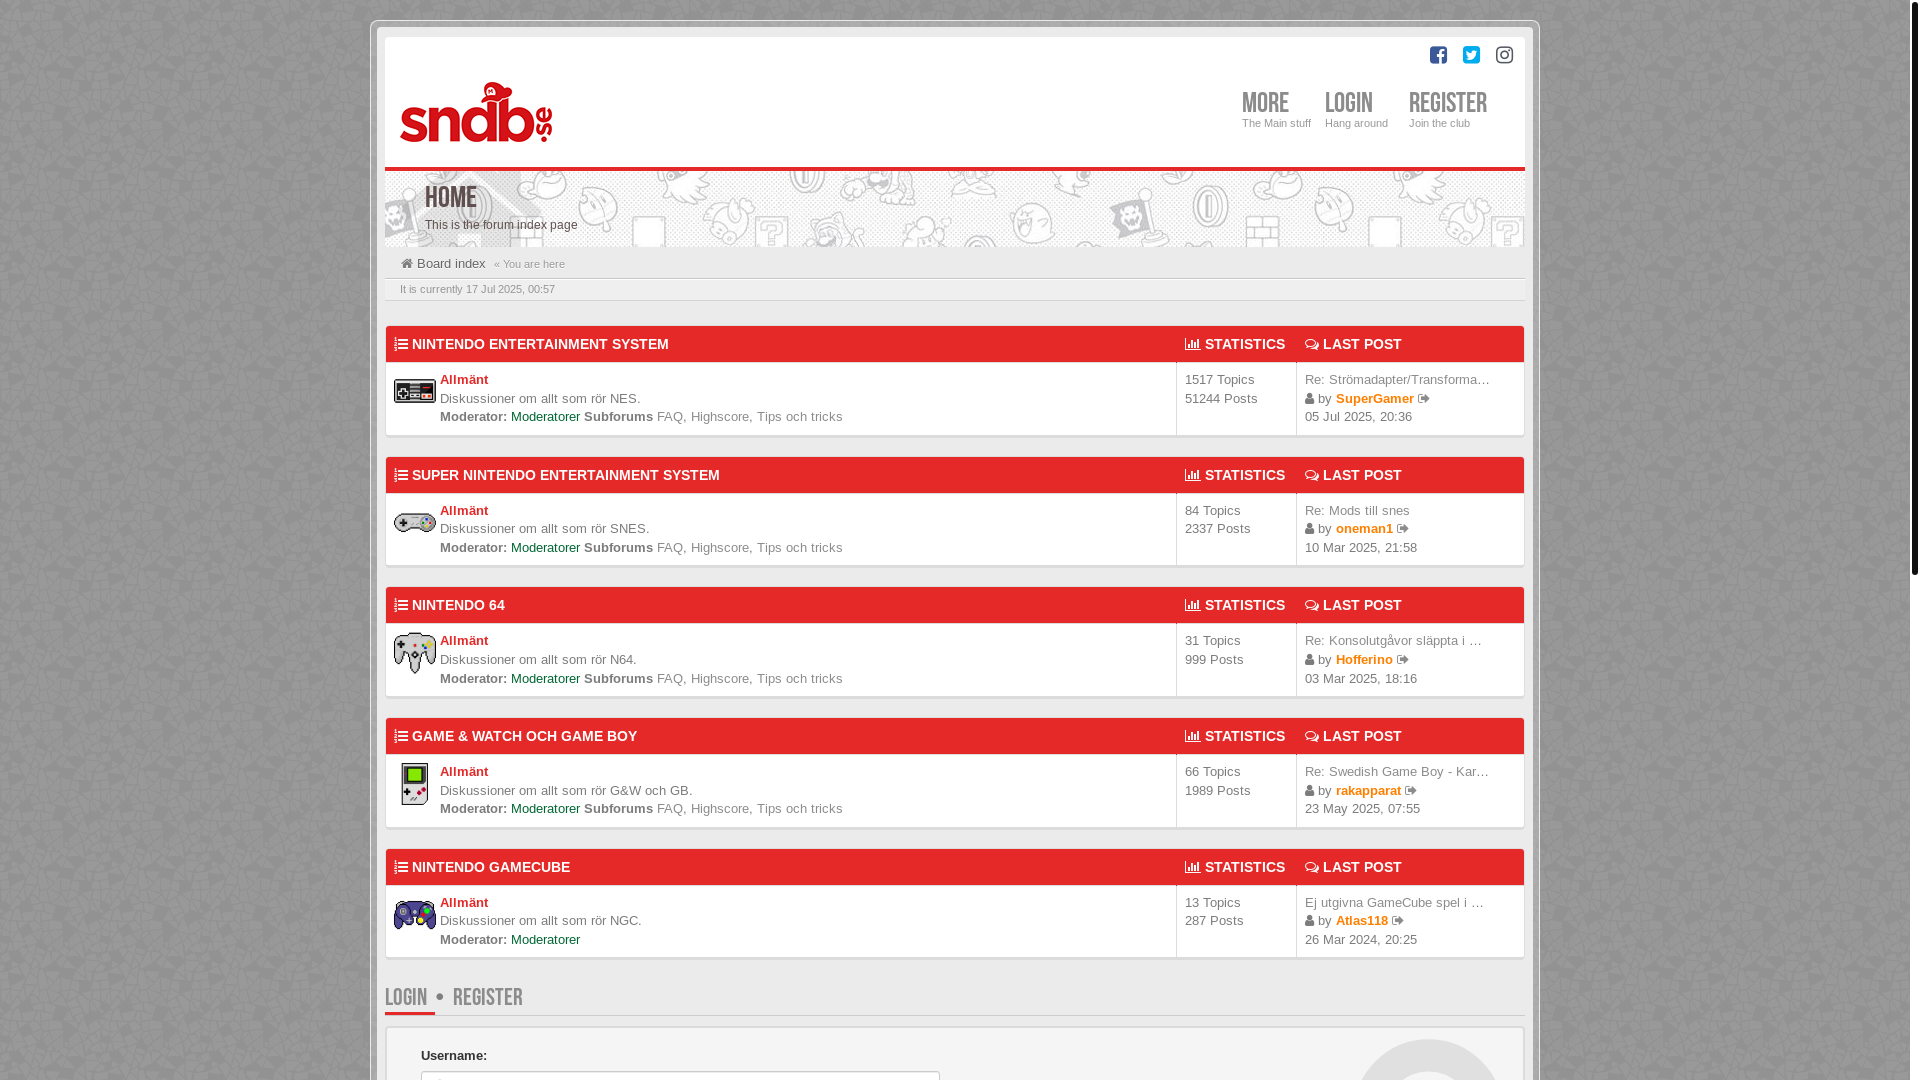1920x1080 pixels.
Task: Open Moderatorer group in GameCube row
Action: 545,940
